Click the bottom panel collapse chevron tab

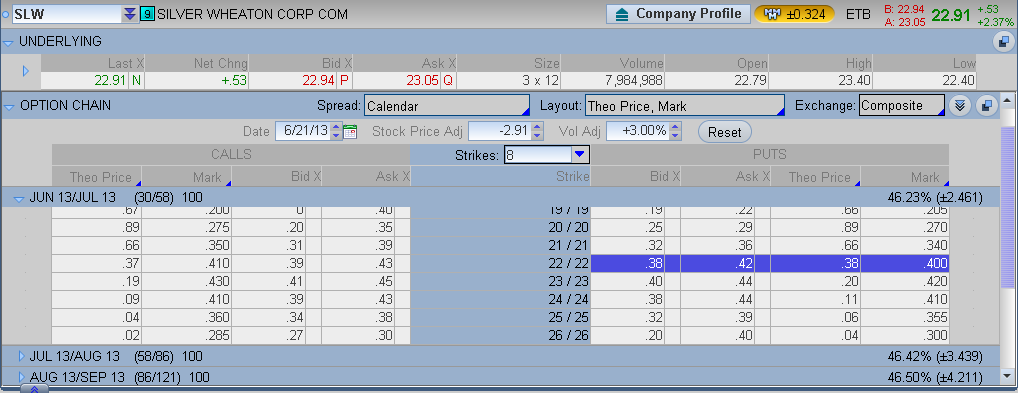pyautogui.click(x=35, y=388)
